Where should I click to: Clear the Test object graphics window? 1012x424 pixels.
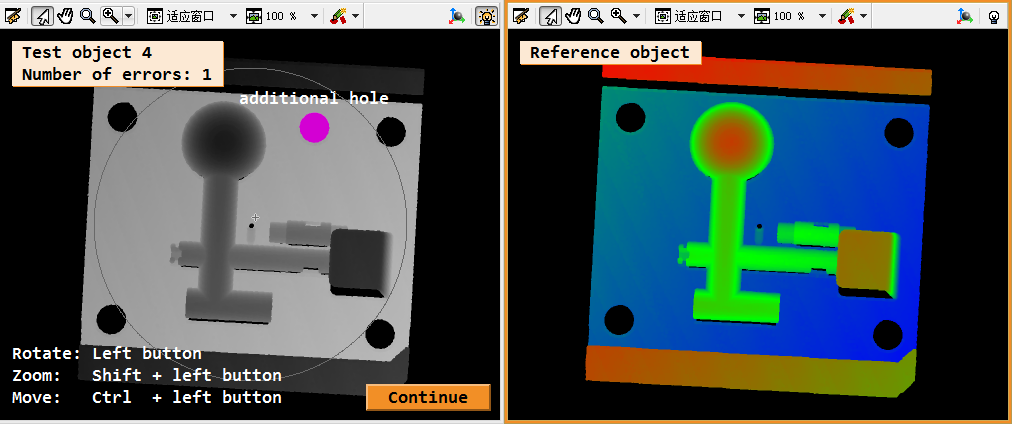click(14, 15)
